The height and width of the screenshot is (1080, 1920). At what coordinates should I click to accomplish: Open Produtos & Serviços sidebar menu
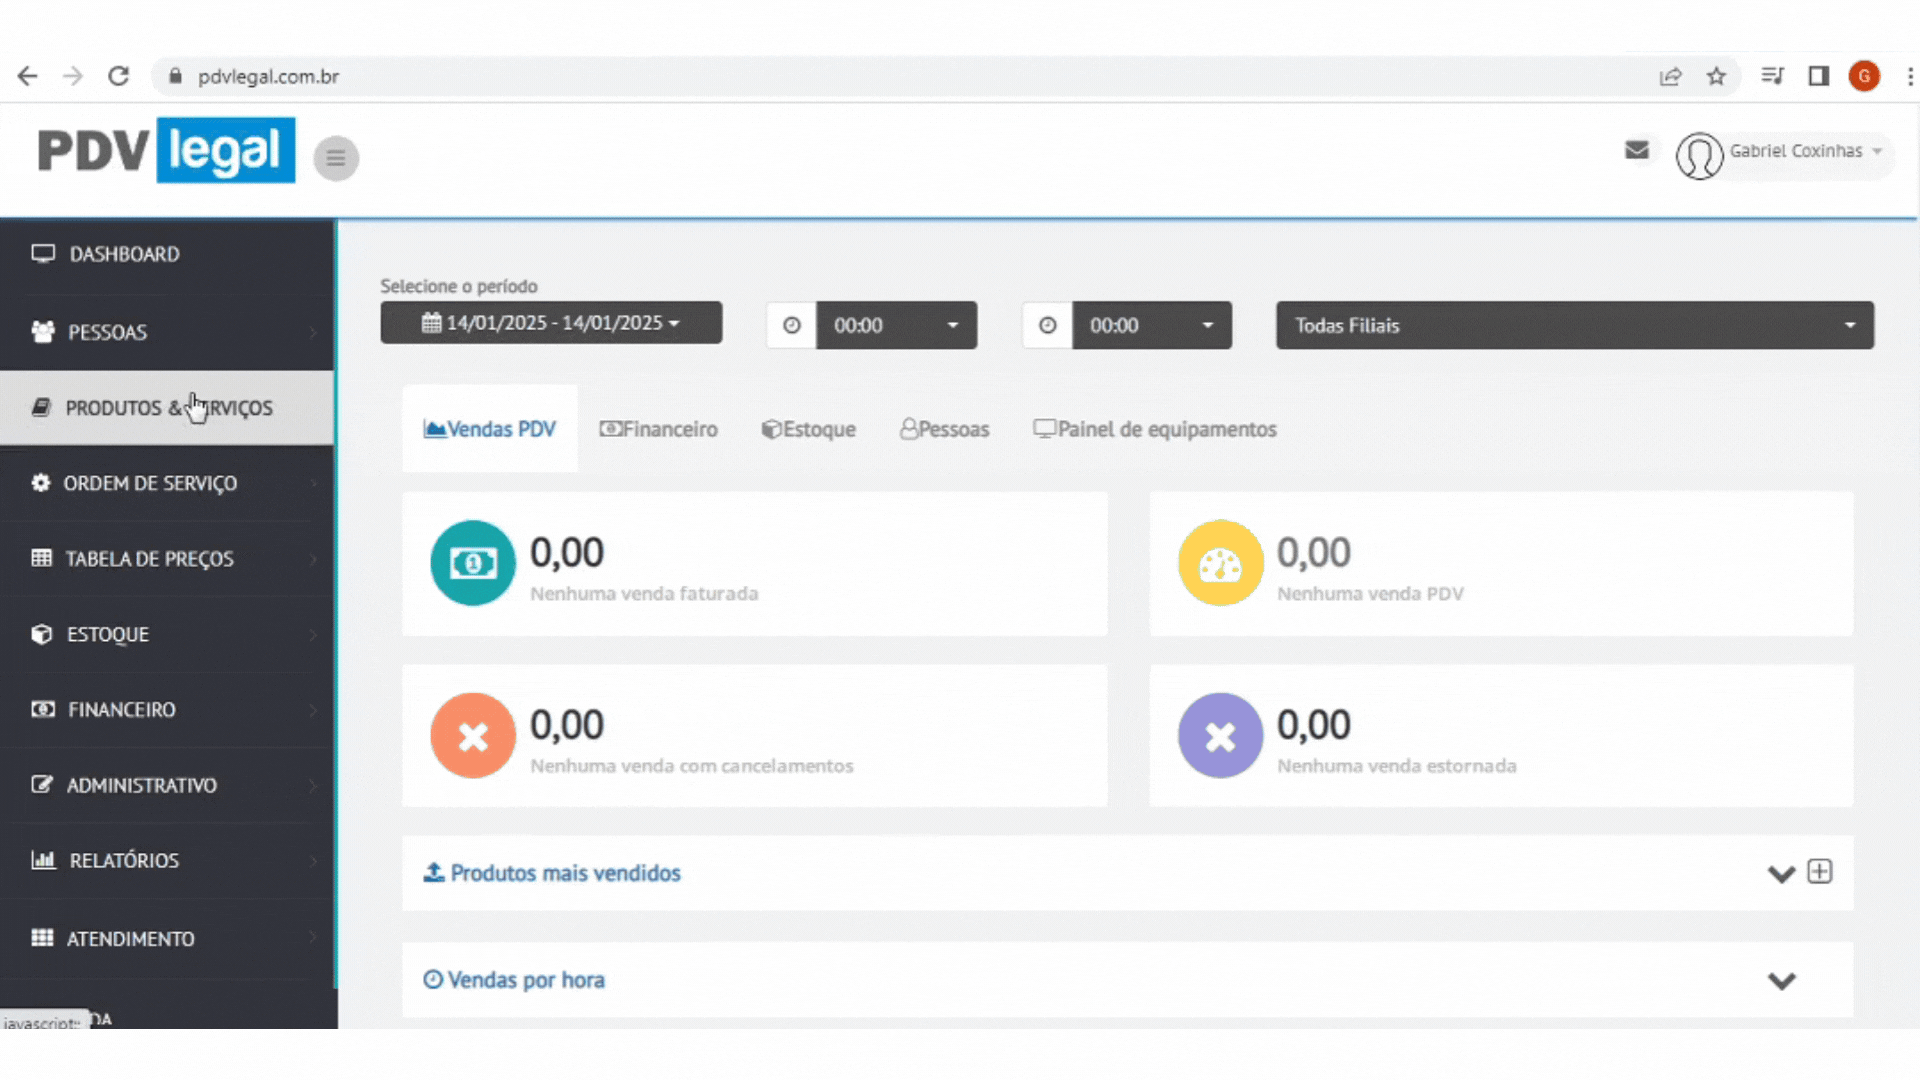click(x=168, y=408)
